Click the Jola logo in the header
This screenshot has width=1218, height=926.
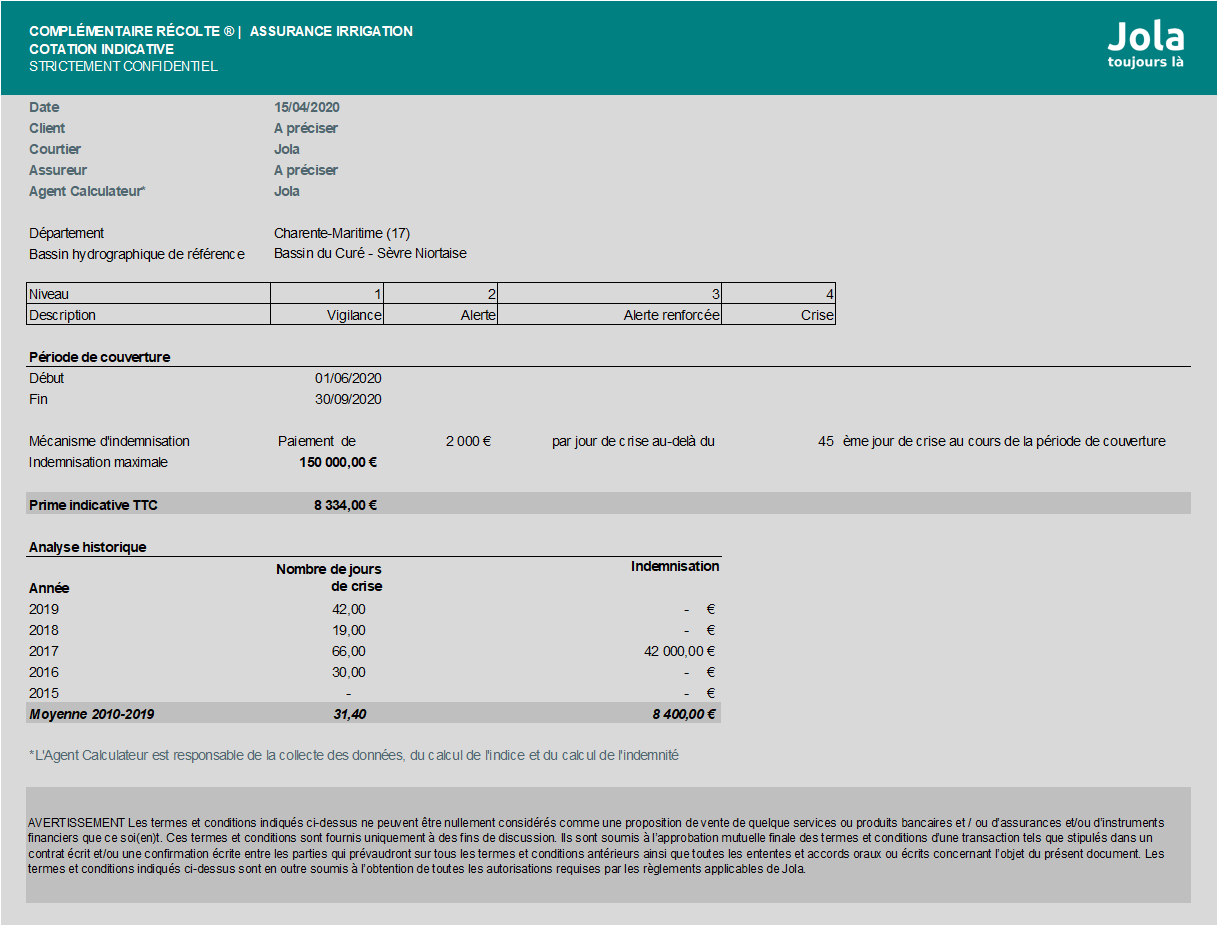[x=1146, y=46]
